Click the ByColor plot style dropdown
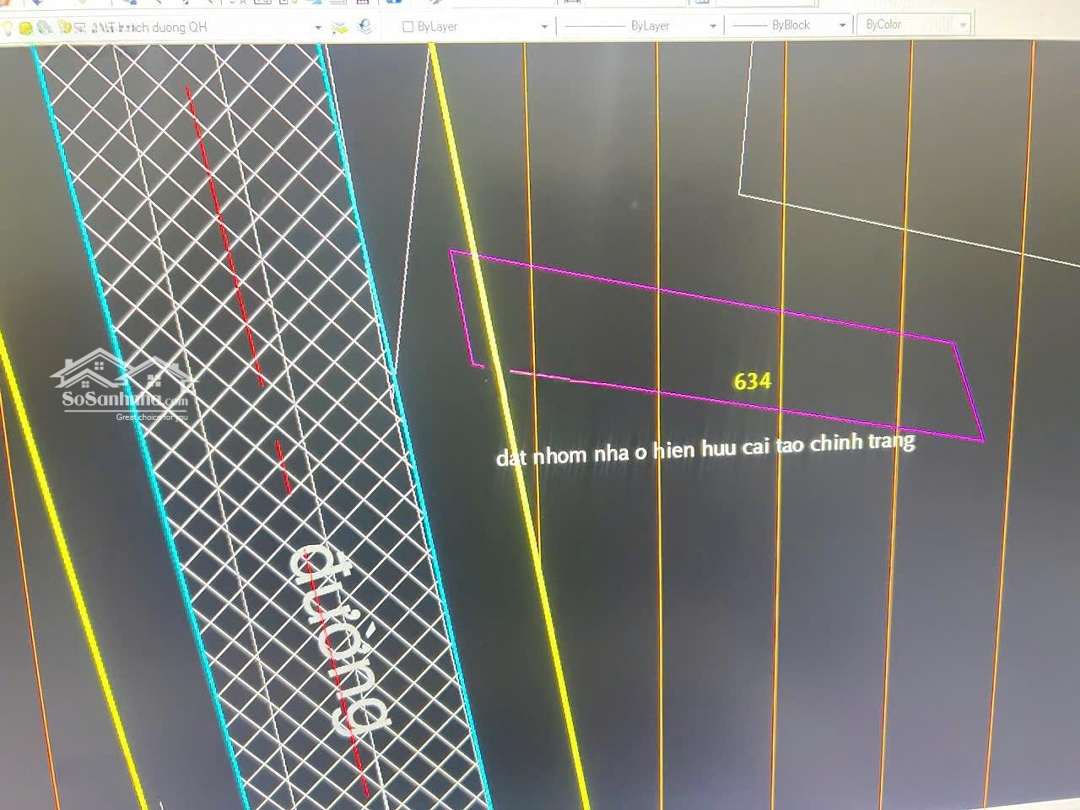This screenshot has height=810, width=1080. tap(912, 25)
